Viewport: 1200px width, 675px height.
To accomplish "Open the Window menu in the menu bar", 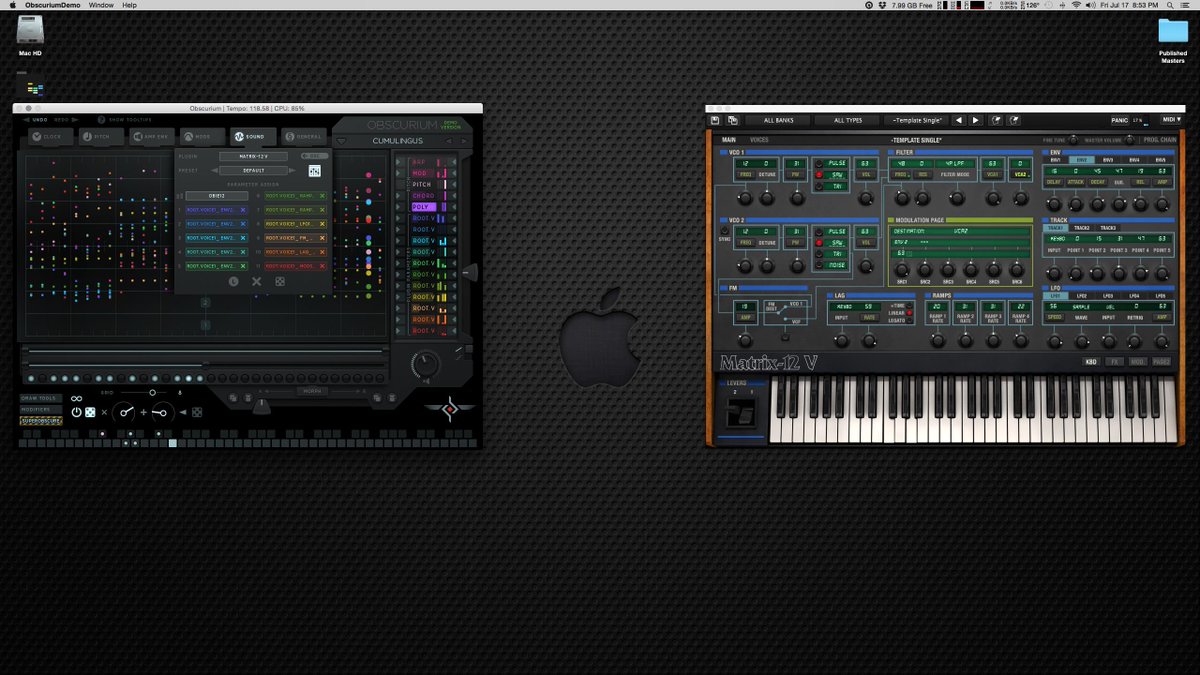I will click(x=100, y=4).
